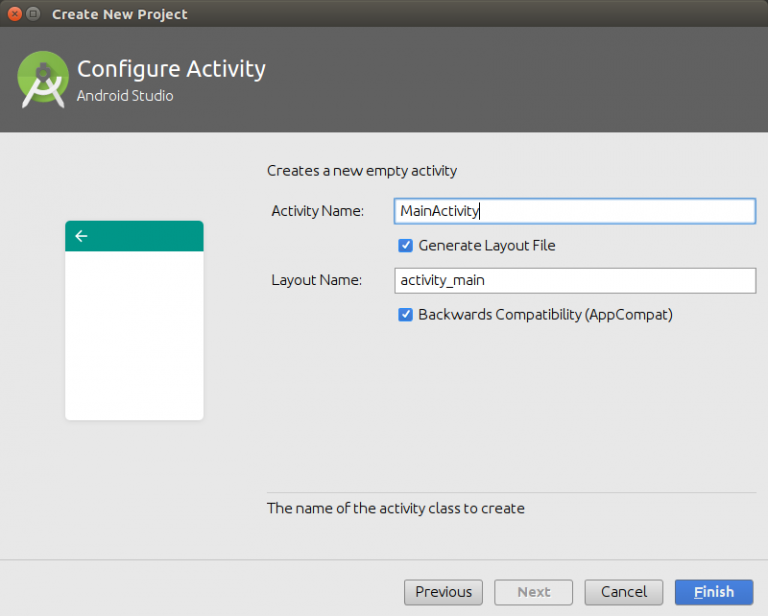Image resolution: width=768 pixels, height=616 pixels.
Task: Select the white body of activity preview
Action: point(134,335)
